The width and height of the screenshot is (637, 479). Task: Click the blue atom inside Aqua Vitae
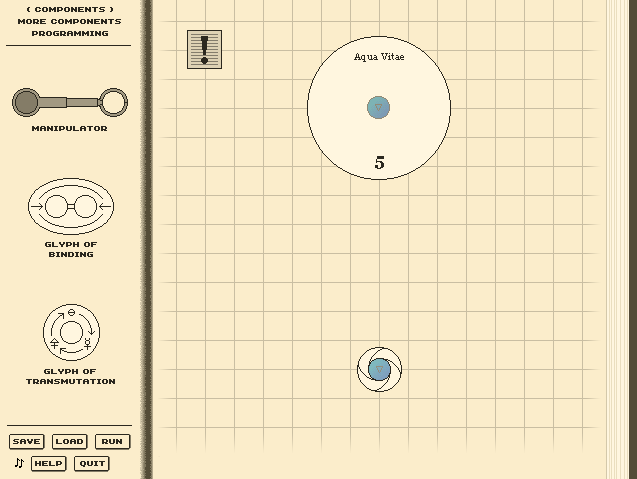pyautogui.click(x=378, y=108)
